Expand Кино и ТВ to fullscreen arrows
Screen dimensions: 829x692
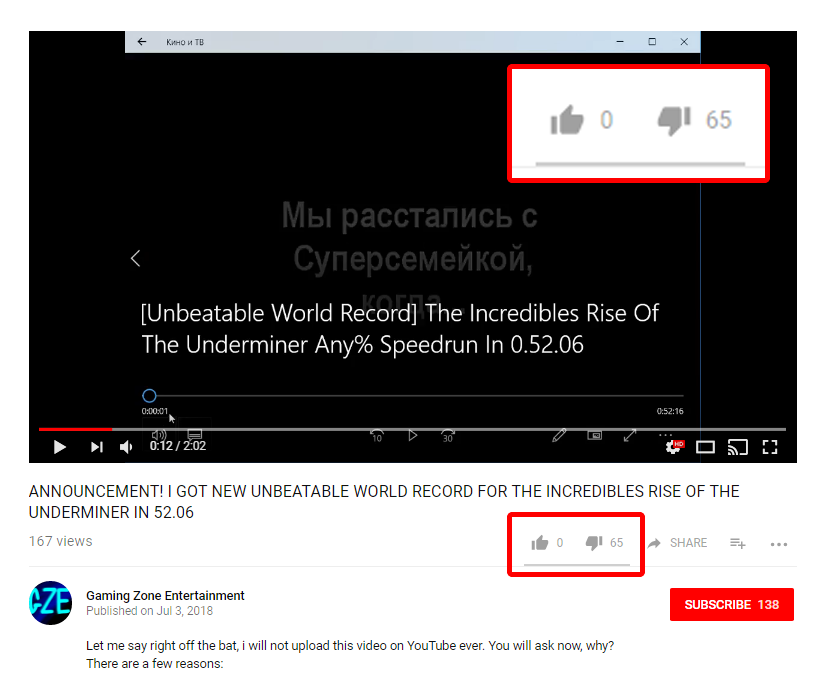click(630, 436)
